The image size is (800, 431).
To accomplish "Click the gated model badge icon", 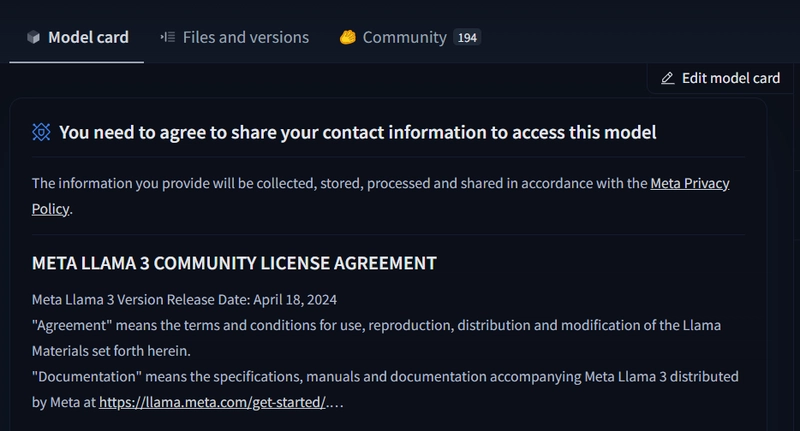I will [41, 132].
